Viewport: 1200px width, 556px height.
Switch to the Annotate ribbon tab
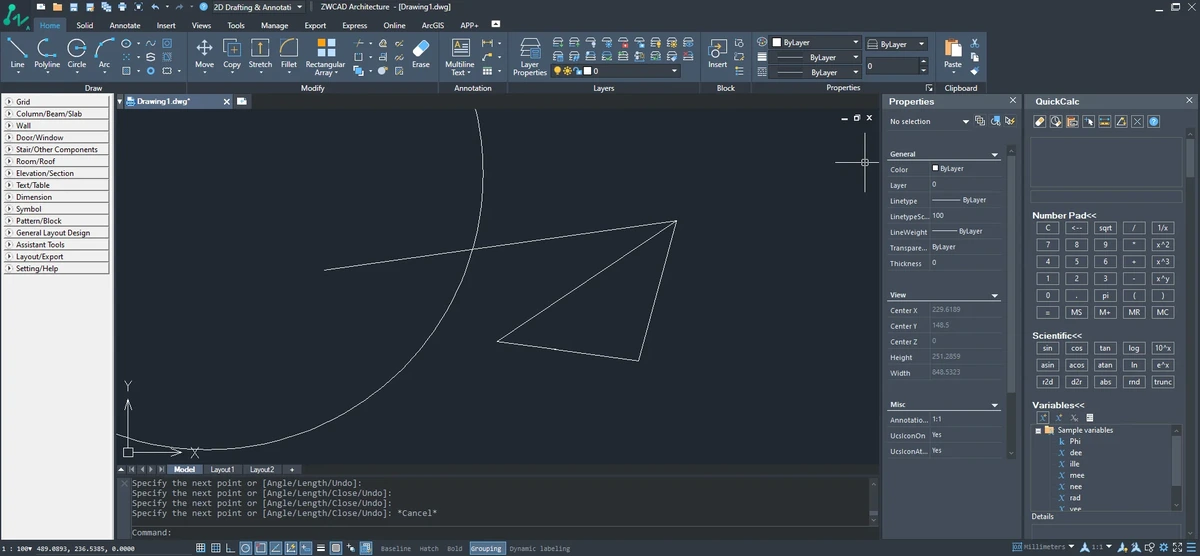coord(125,25)
